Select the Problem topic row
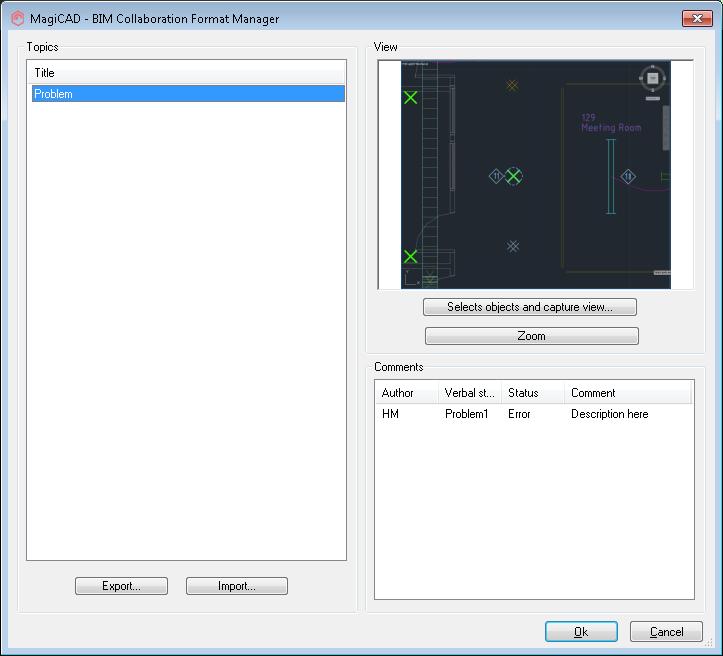The image size is (723, 656). coord(188,94)
